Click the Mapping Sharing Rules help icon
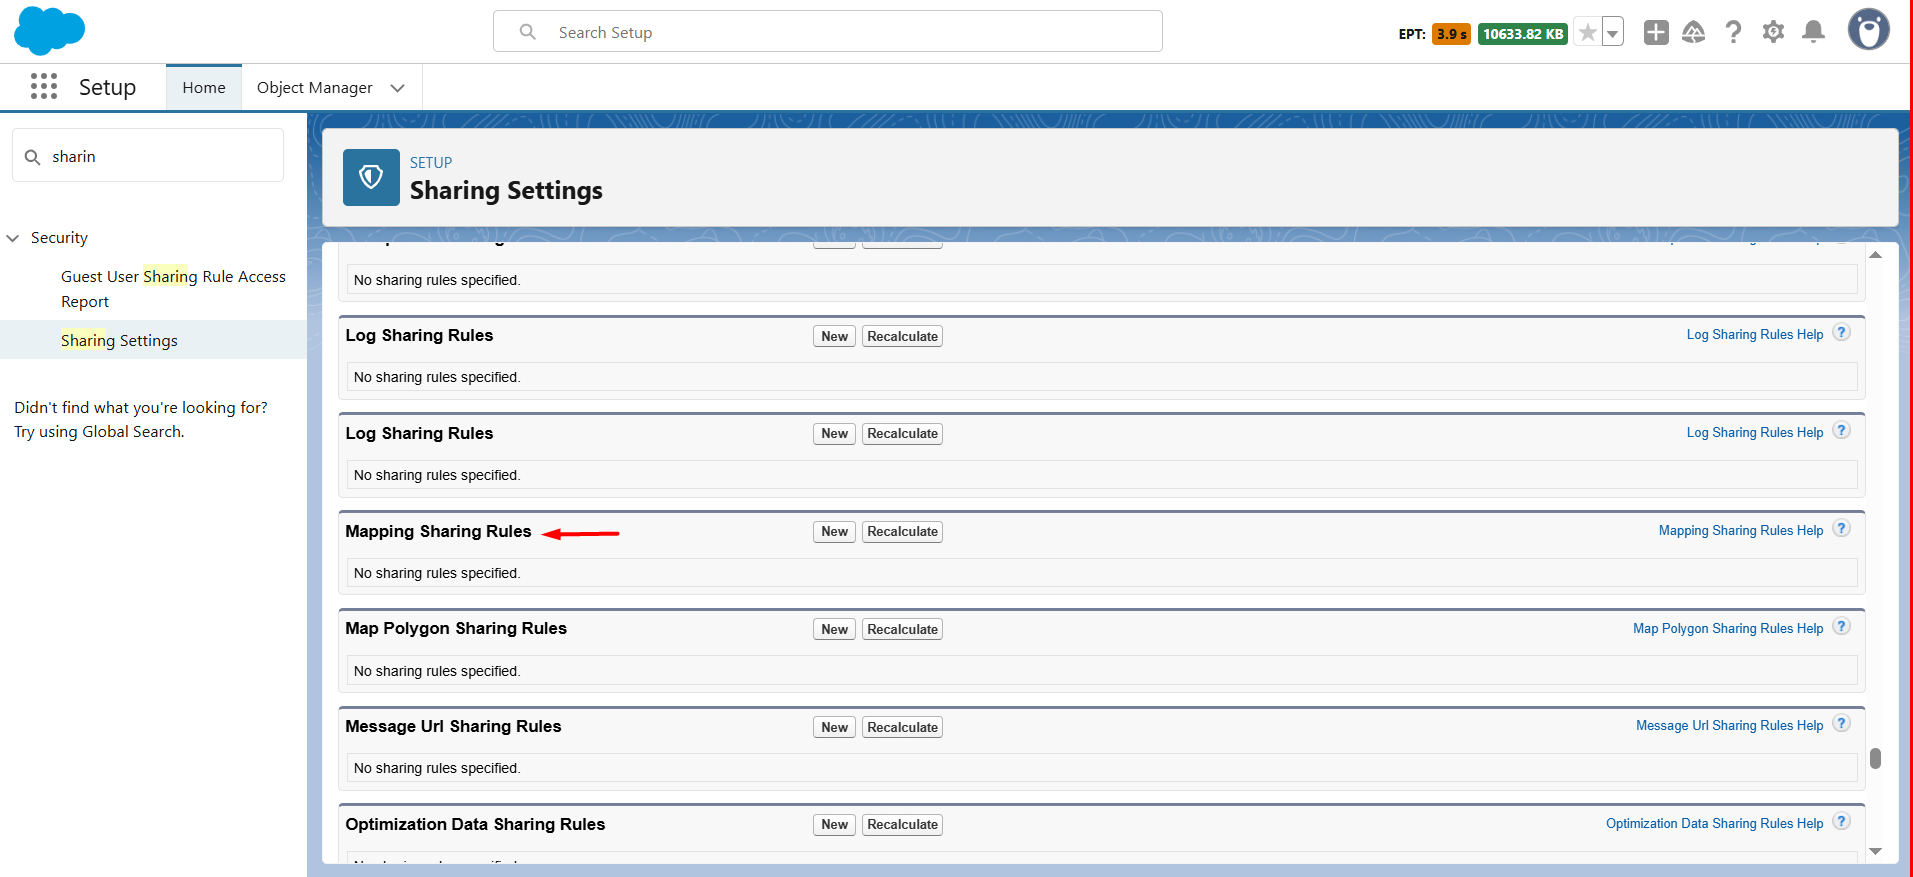This screenshot has width=1913, height=877. [x=1841, y=529]
